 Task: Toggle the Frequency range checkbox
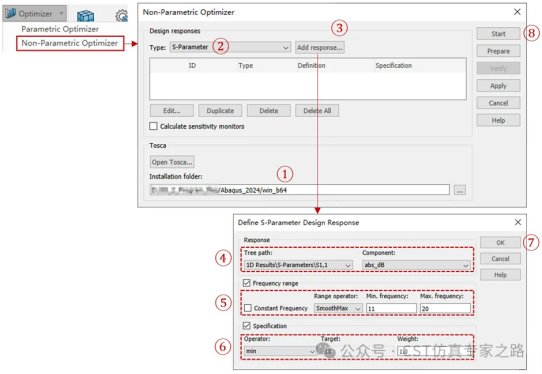pyautogui.click(x=246, y=283)
